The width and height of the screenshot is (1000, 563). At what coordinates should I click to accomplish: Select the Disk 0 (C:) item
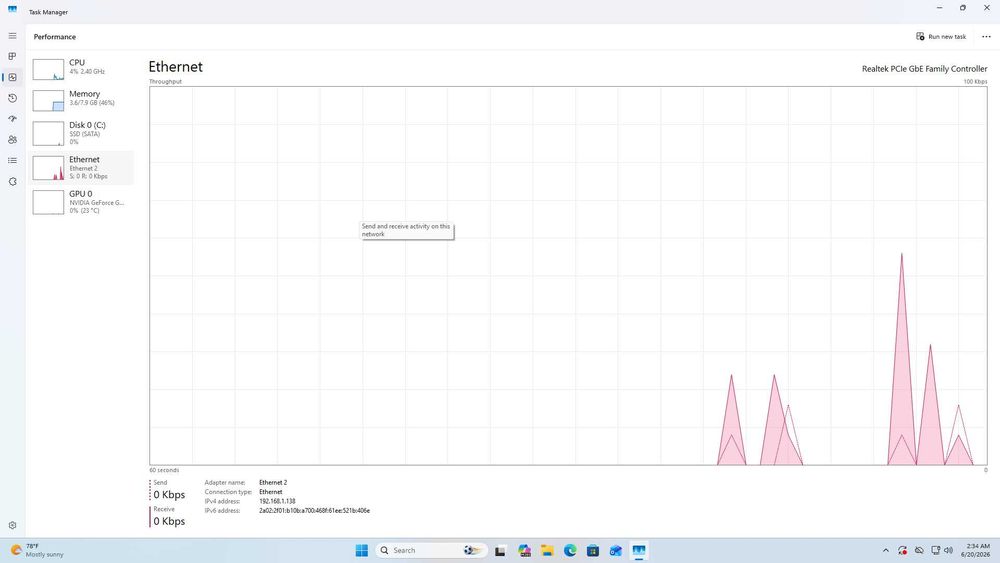tap(82, 133)
